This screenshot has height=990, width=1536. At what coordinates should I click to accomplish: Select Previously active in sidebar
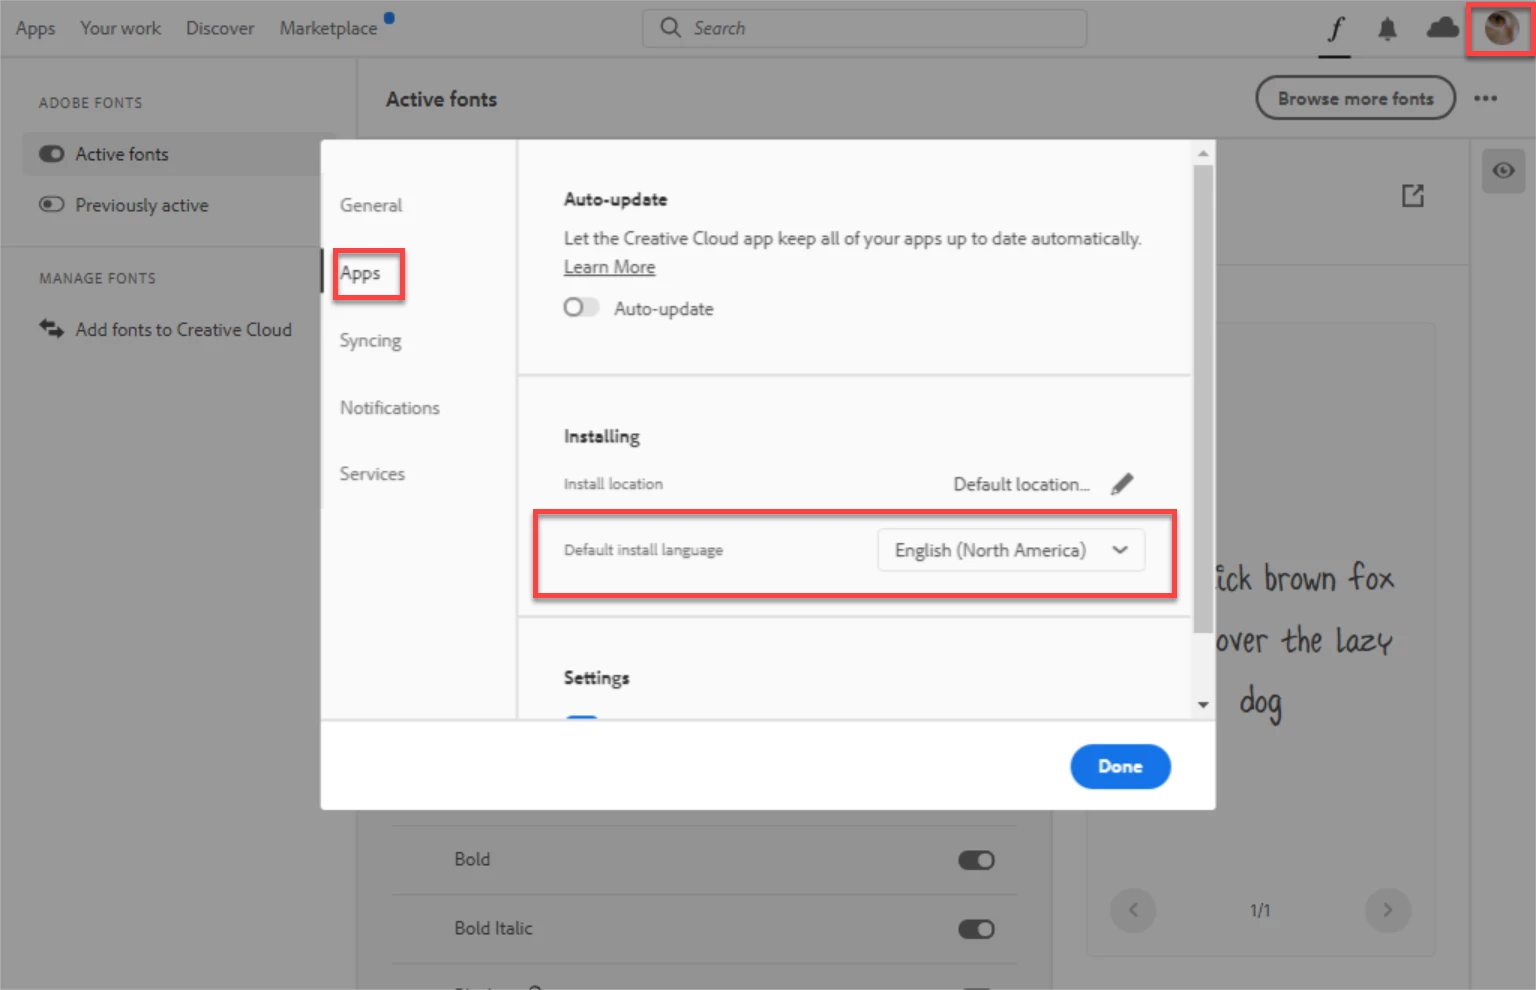pos(141,205)
